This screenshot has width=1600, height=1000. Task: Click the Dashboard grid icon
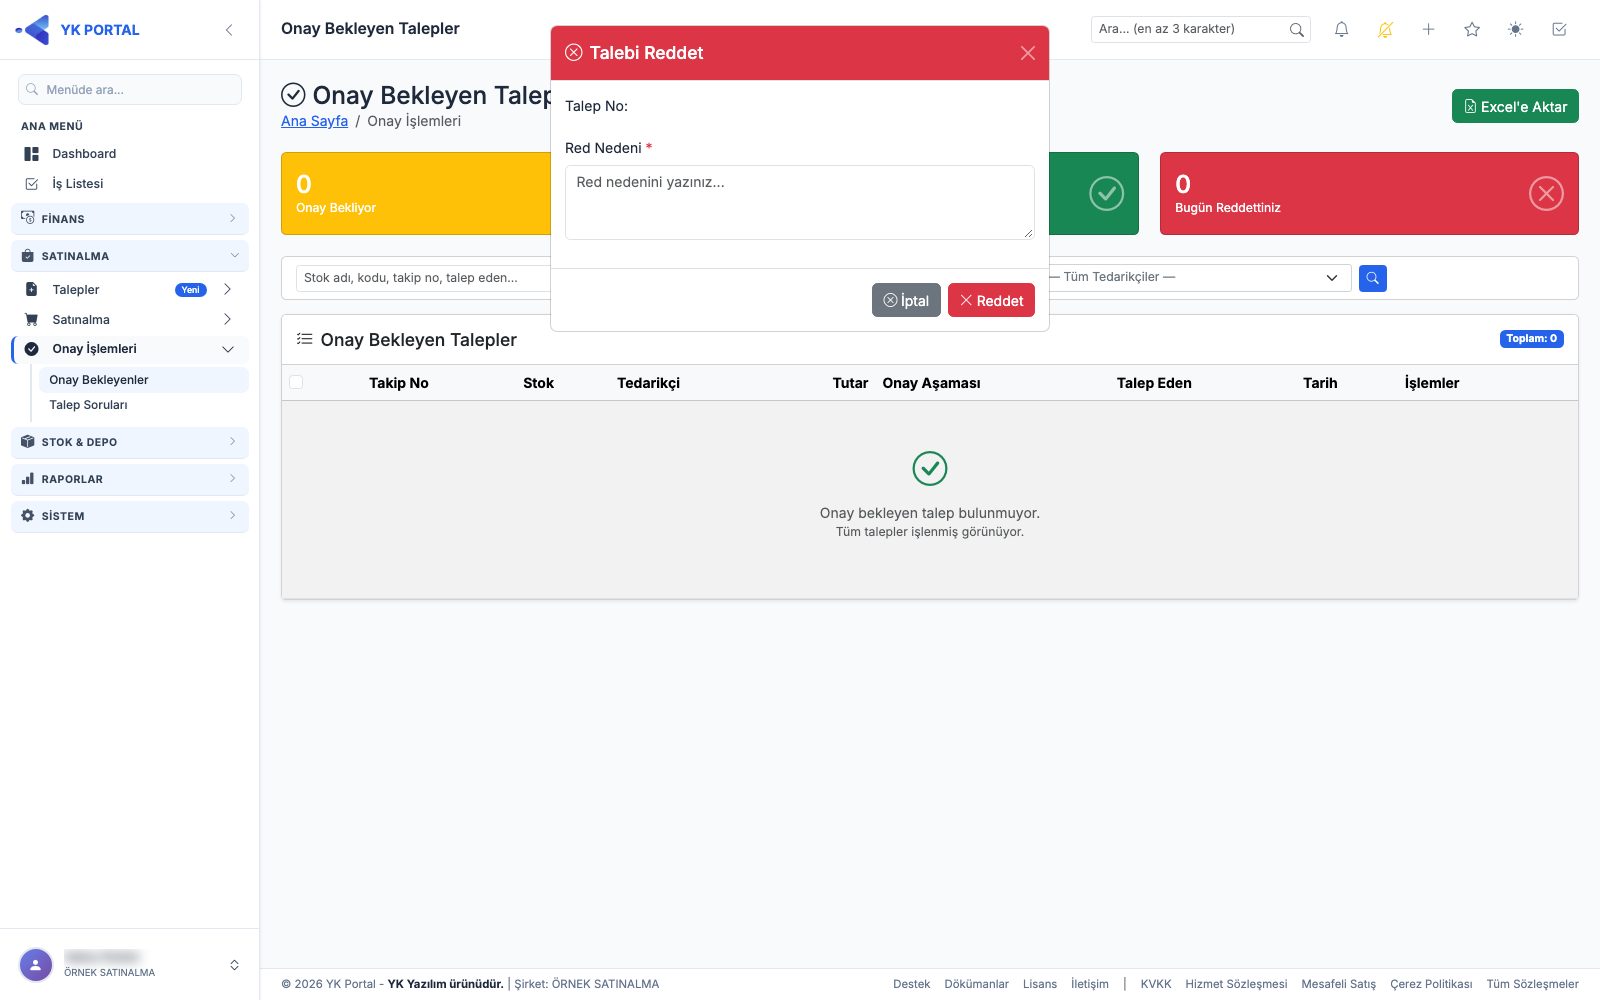(32, 154)
